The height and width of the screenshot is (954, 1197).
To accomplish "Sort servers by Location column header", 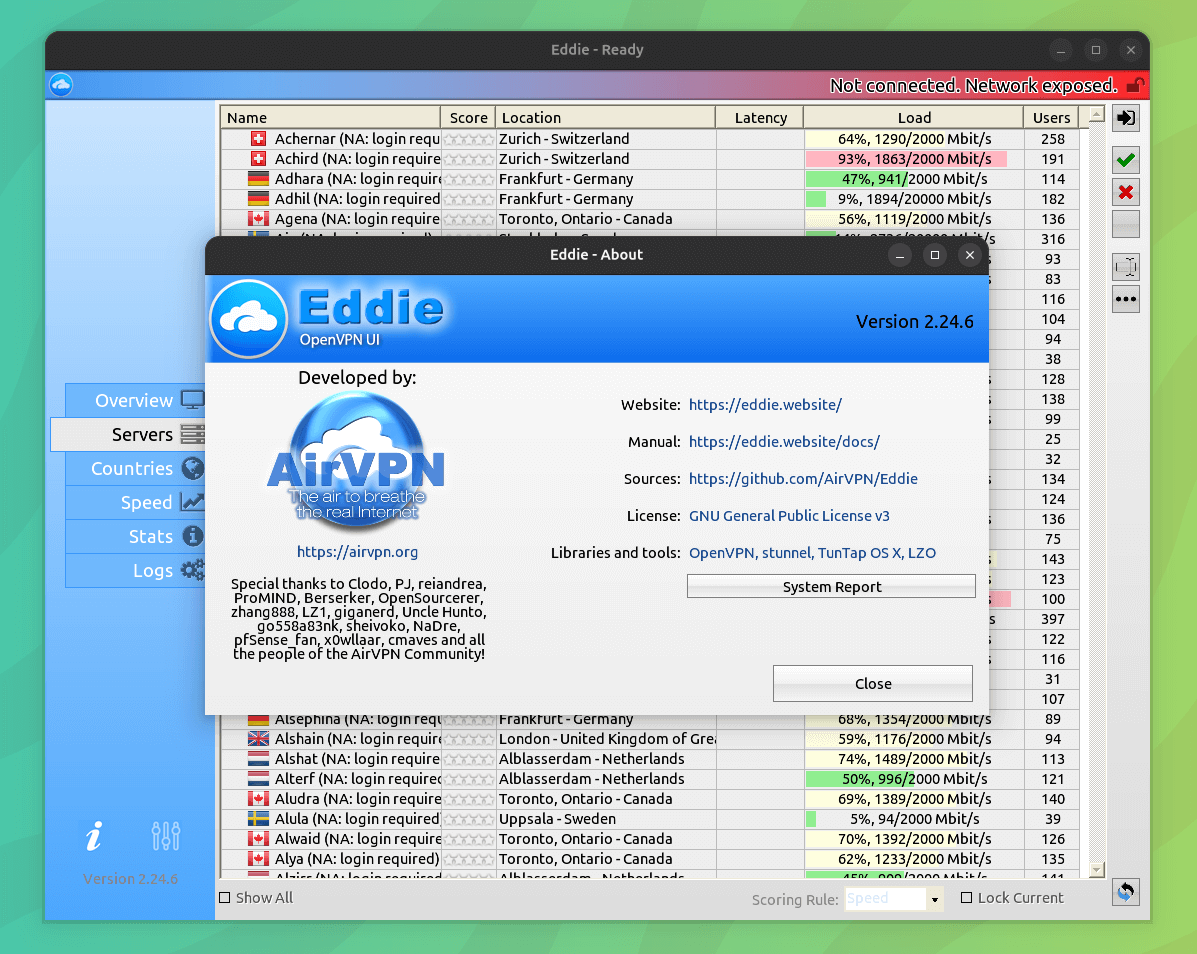I will pyautogui.click(x=605, y=118).
